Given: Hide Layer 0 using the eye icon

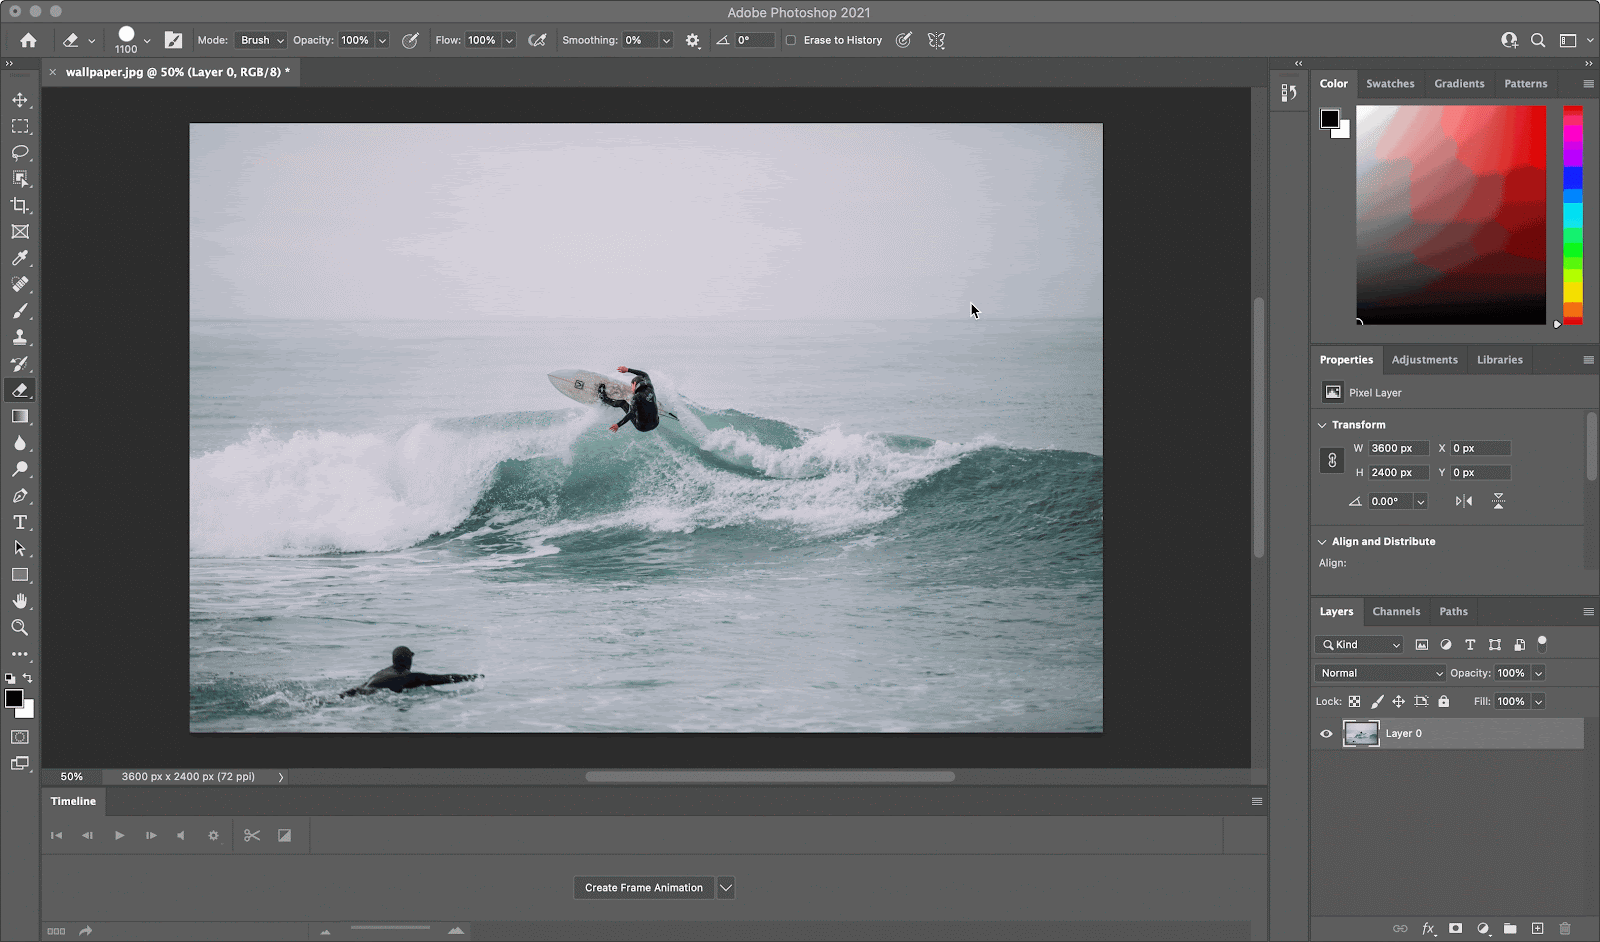Looking at the screenshot, I should coord(1326,734).
